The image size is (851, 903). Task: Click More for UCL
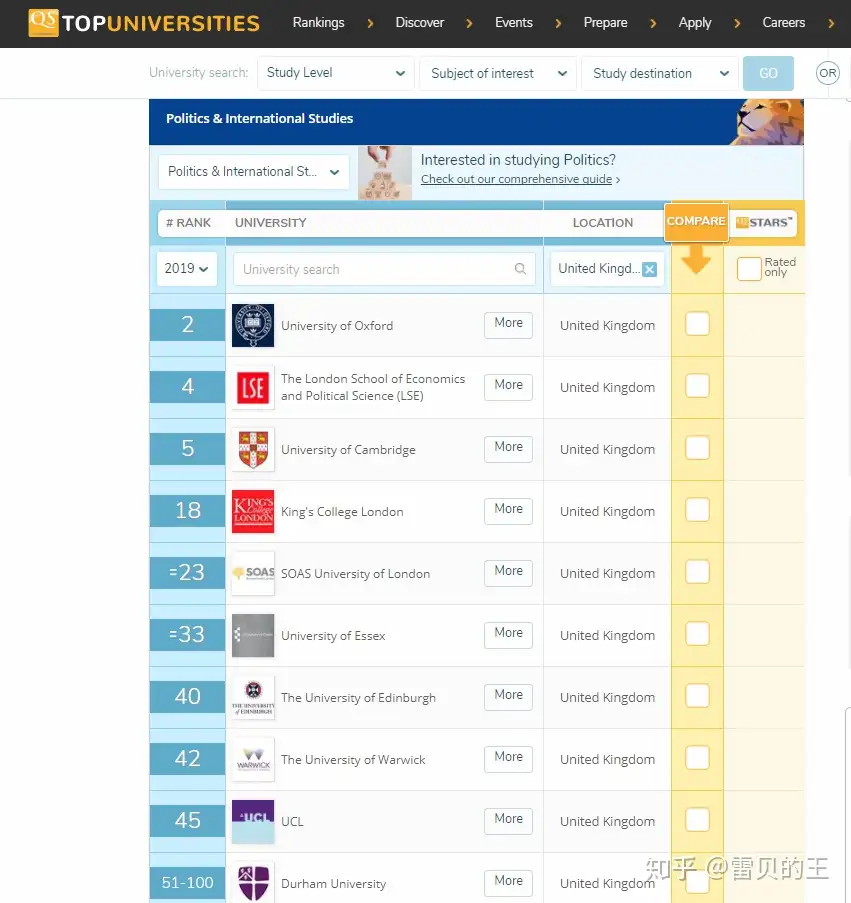coord(508,821)
